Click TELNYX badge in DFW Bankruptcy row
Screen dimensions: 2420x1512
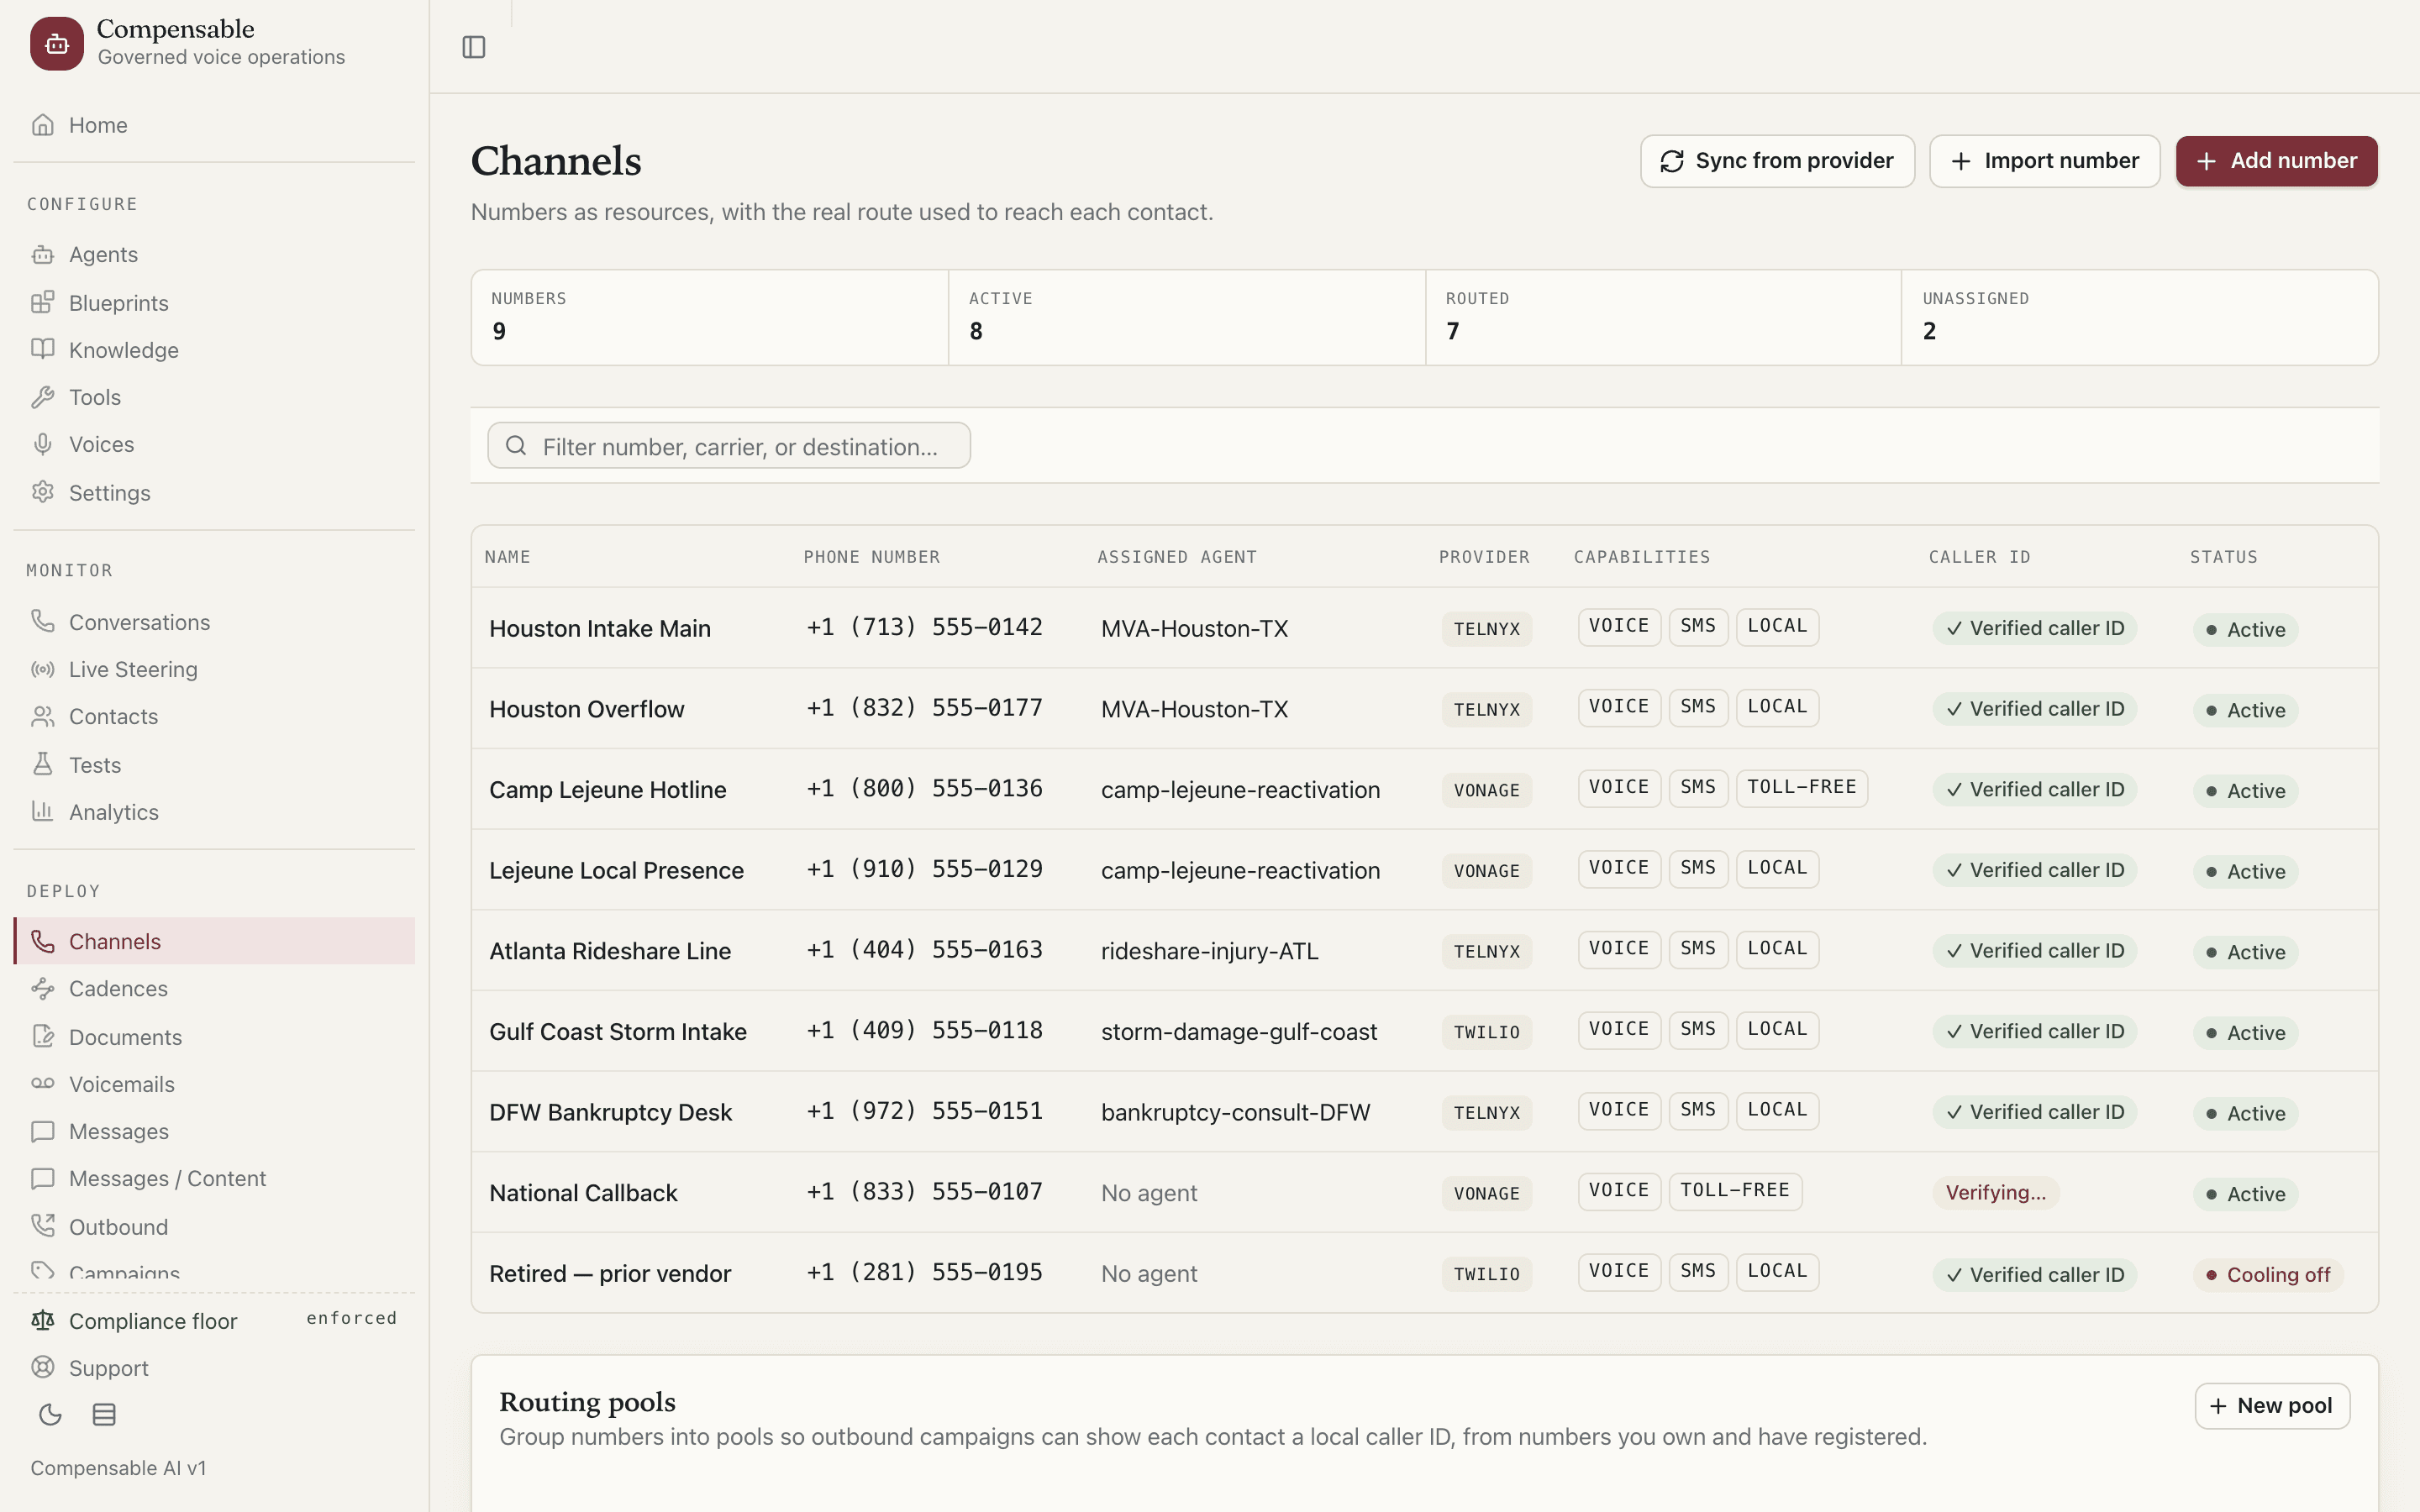click(1486, 1113)
